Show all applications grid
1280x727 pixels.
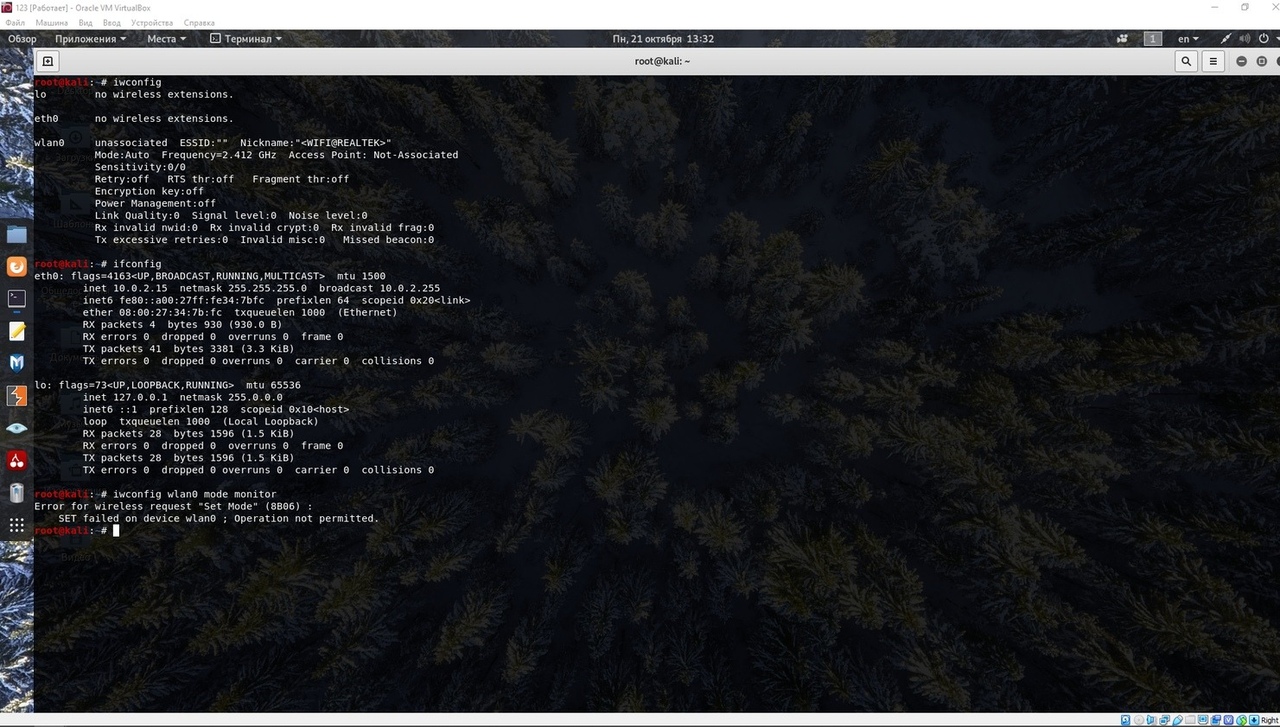pos(17,525)
